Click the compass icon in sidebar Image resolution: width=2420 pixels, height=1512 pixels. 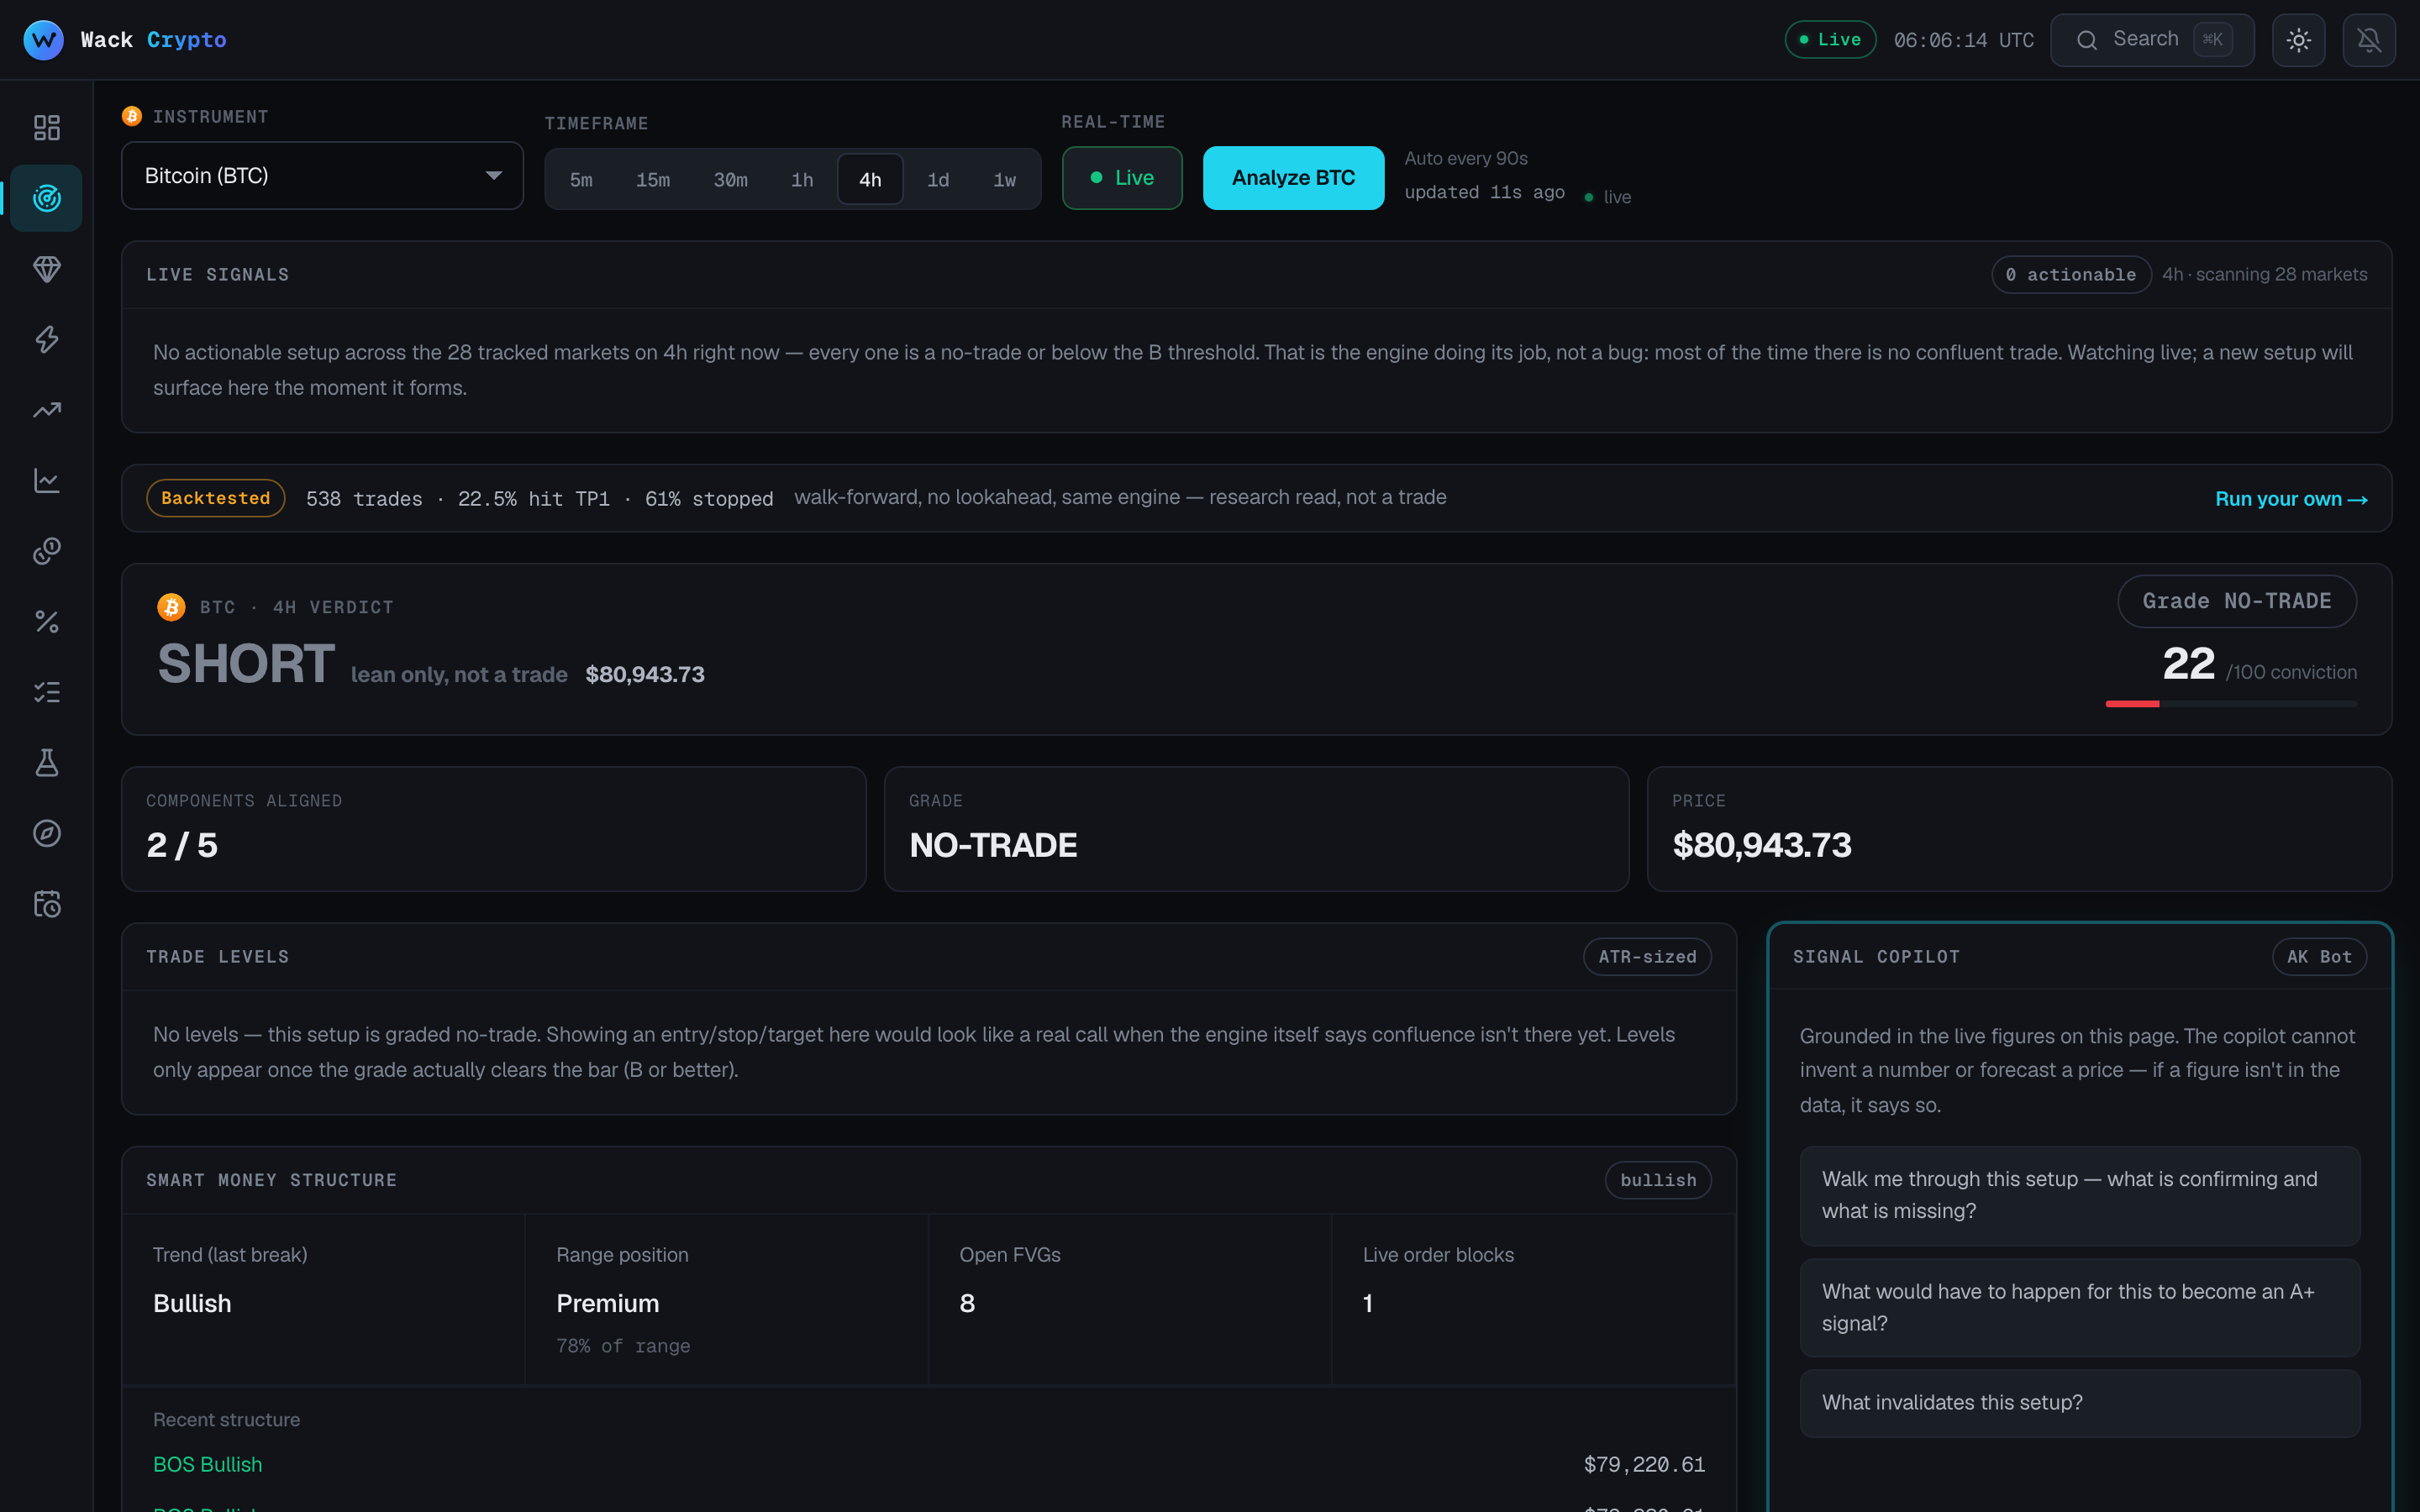(46, 834)
